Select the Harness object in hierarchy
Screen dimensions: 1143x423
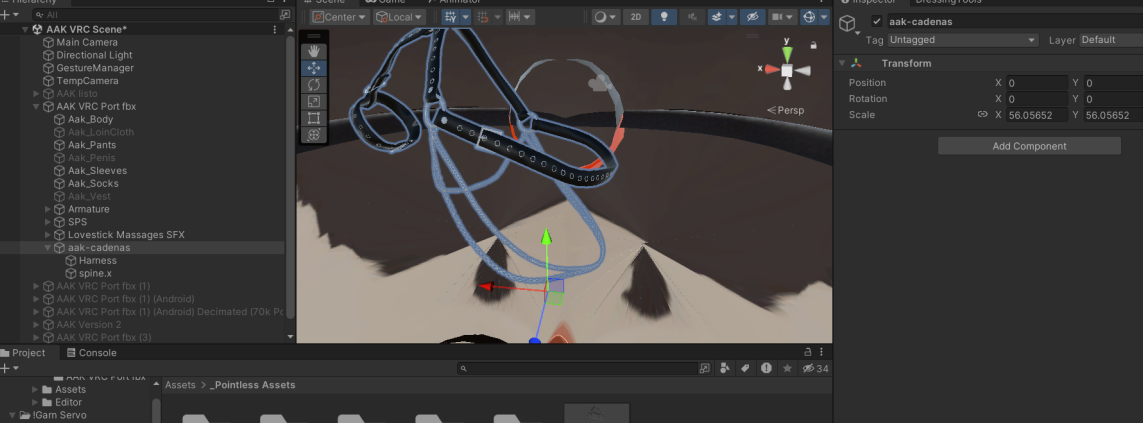click(98, 260)
